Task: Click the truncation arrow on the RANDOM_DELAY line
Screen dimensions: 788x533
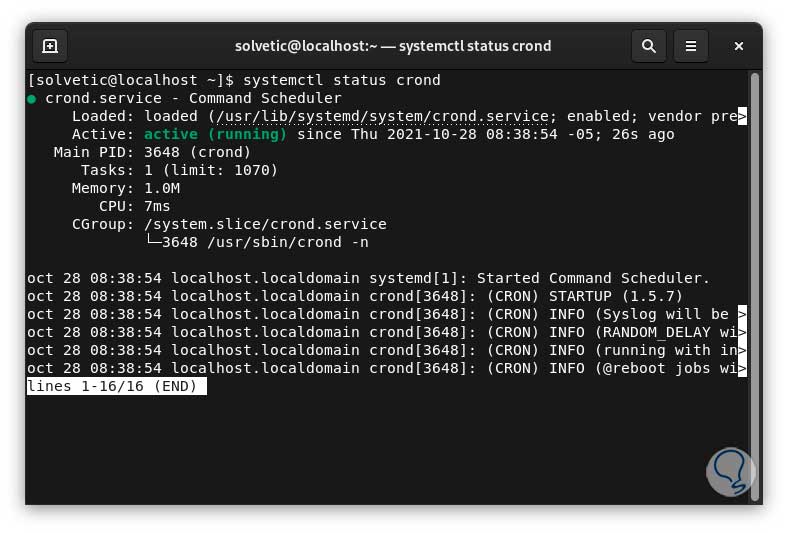Action: pos(742,332)
